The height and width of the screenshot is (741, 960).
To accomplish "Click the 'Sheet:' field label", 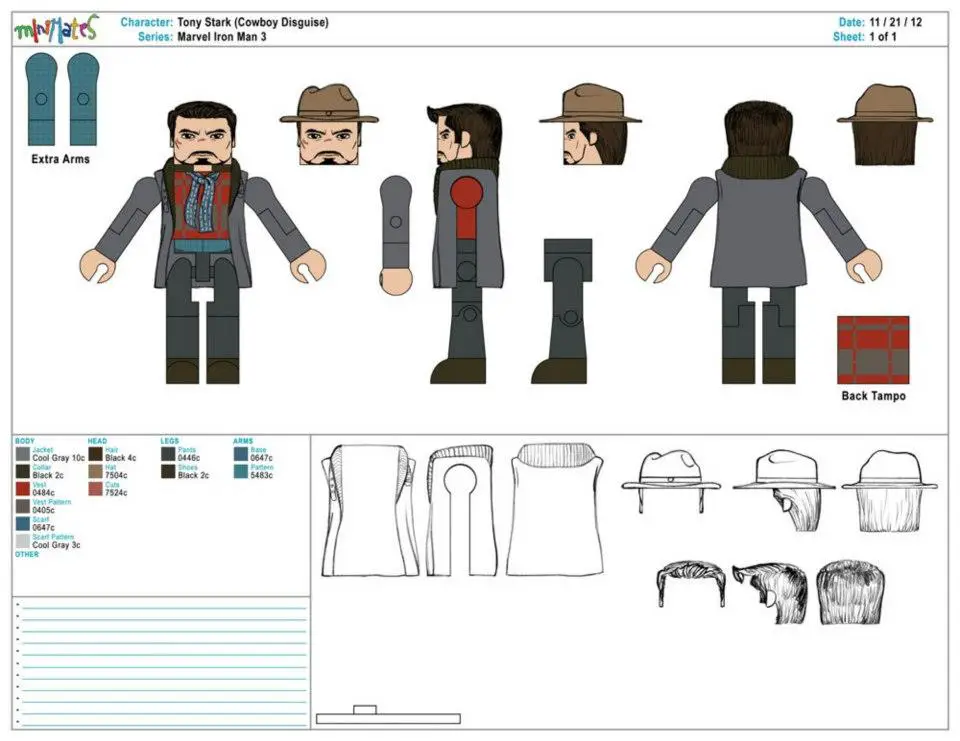I will 849,37.
